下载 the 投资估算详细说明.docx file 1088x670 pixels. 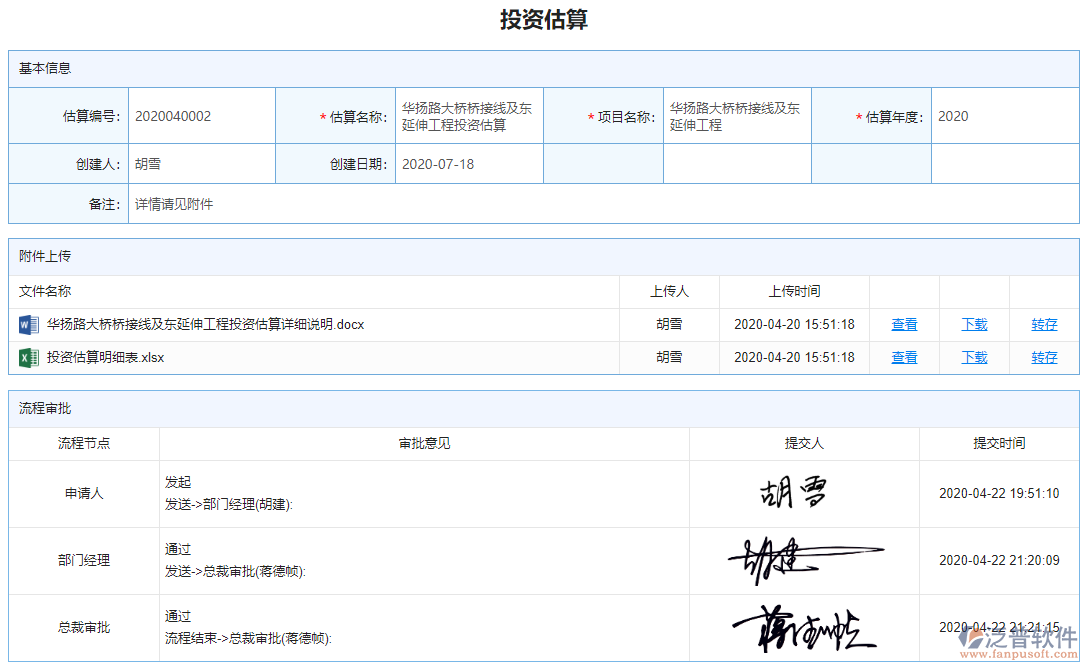pyautogui.click(x=973, y=324)
